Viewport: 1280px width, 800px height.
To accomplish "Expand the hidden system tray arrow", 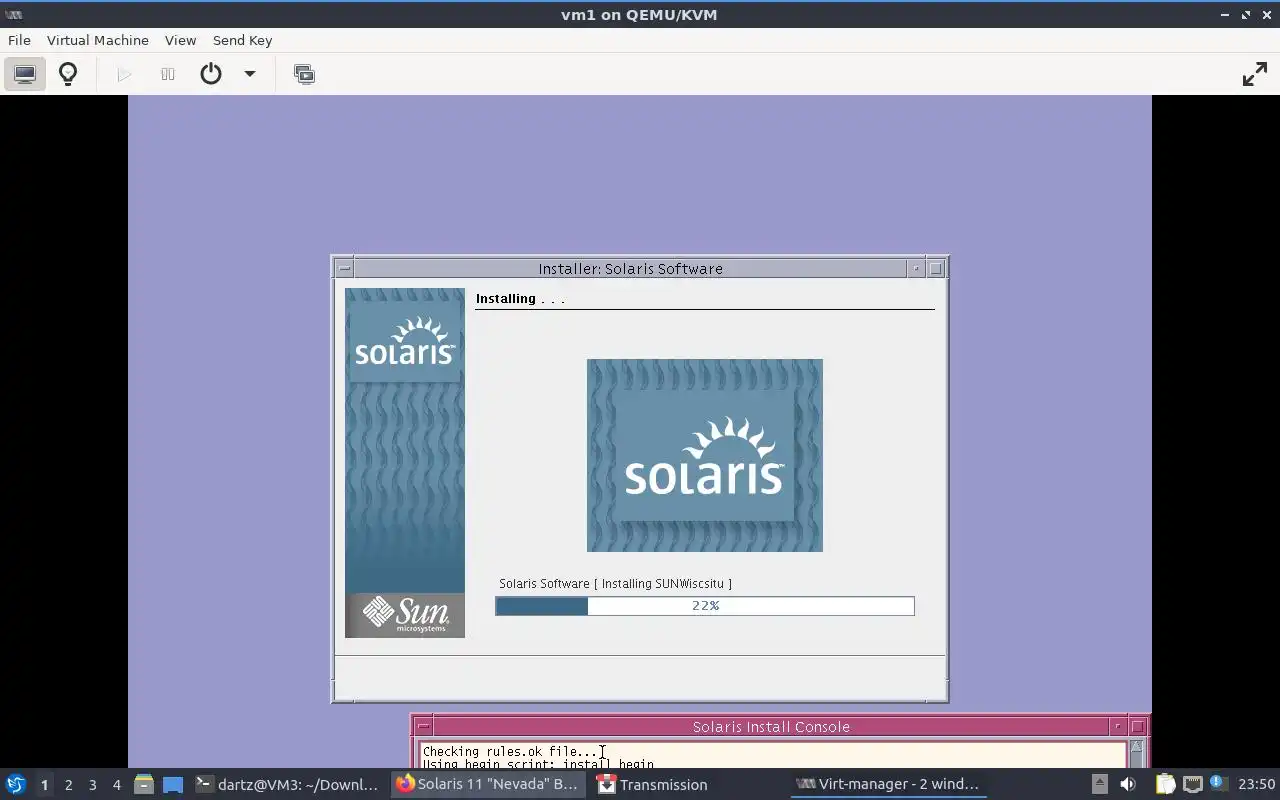I will pos(1099,784).
